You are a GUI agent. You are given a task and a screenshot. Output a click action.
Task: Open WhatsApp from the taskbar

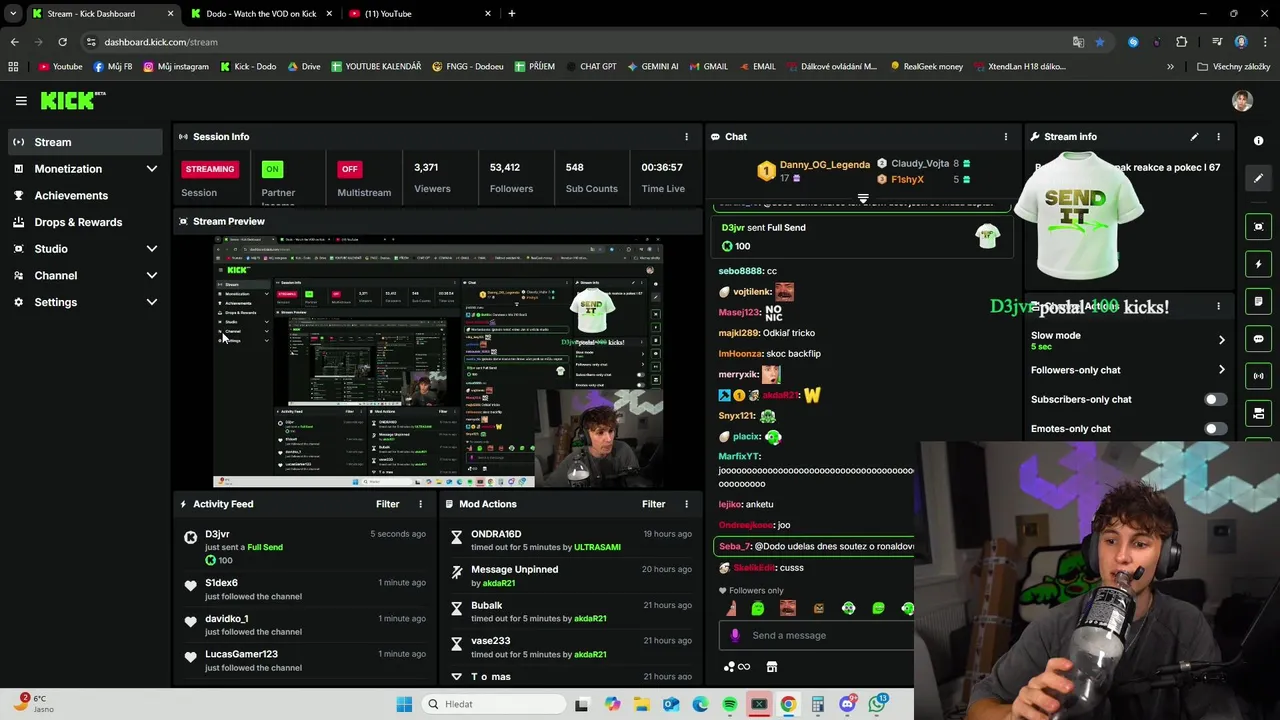[x=877, y=704]
